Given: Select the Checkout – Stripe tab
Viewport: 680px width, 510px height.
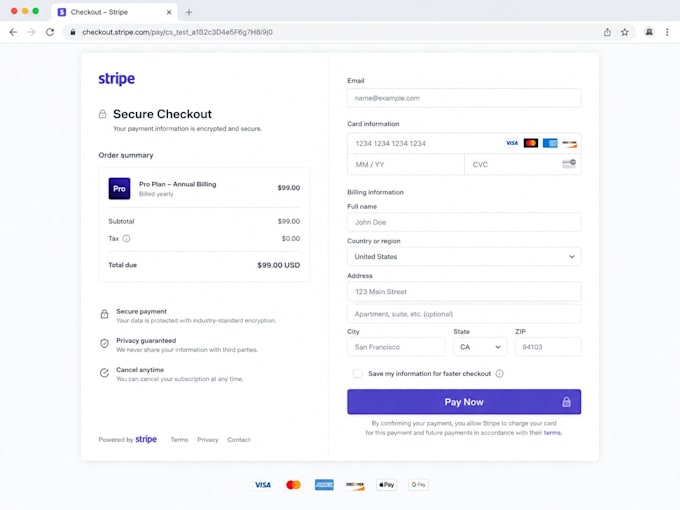Looking at the screenshot, I should coord(114,12).
